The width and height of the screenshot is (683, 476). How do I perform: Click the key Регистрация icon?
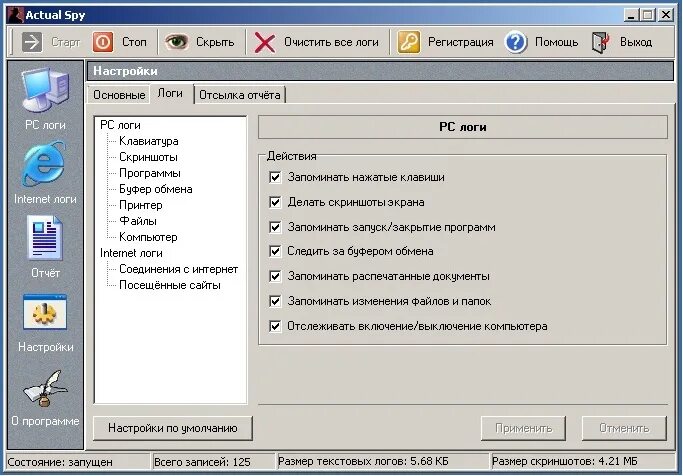(x=409, y=42)
